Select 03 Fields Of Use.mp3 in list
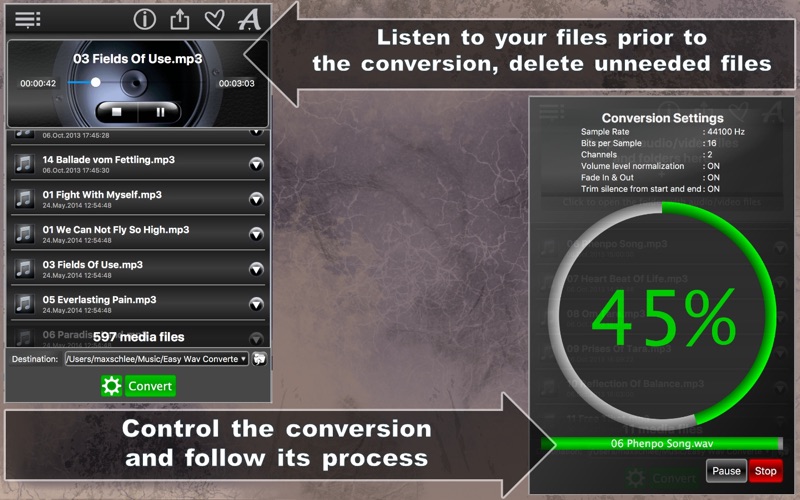This screenshot has width=800, height=500. [x=92, y=265]
